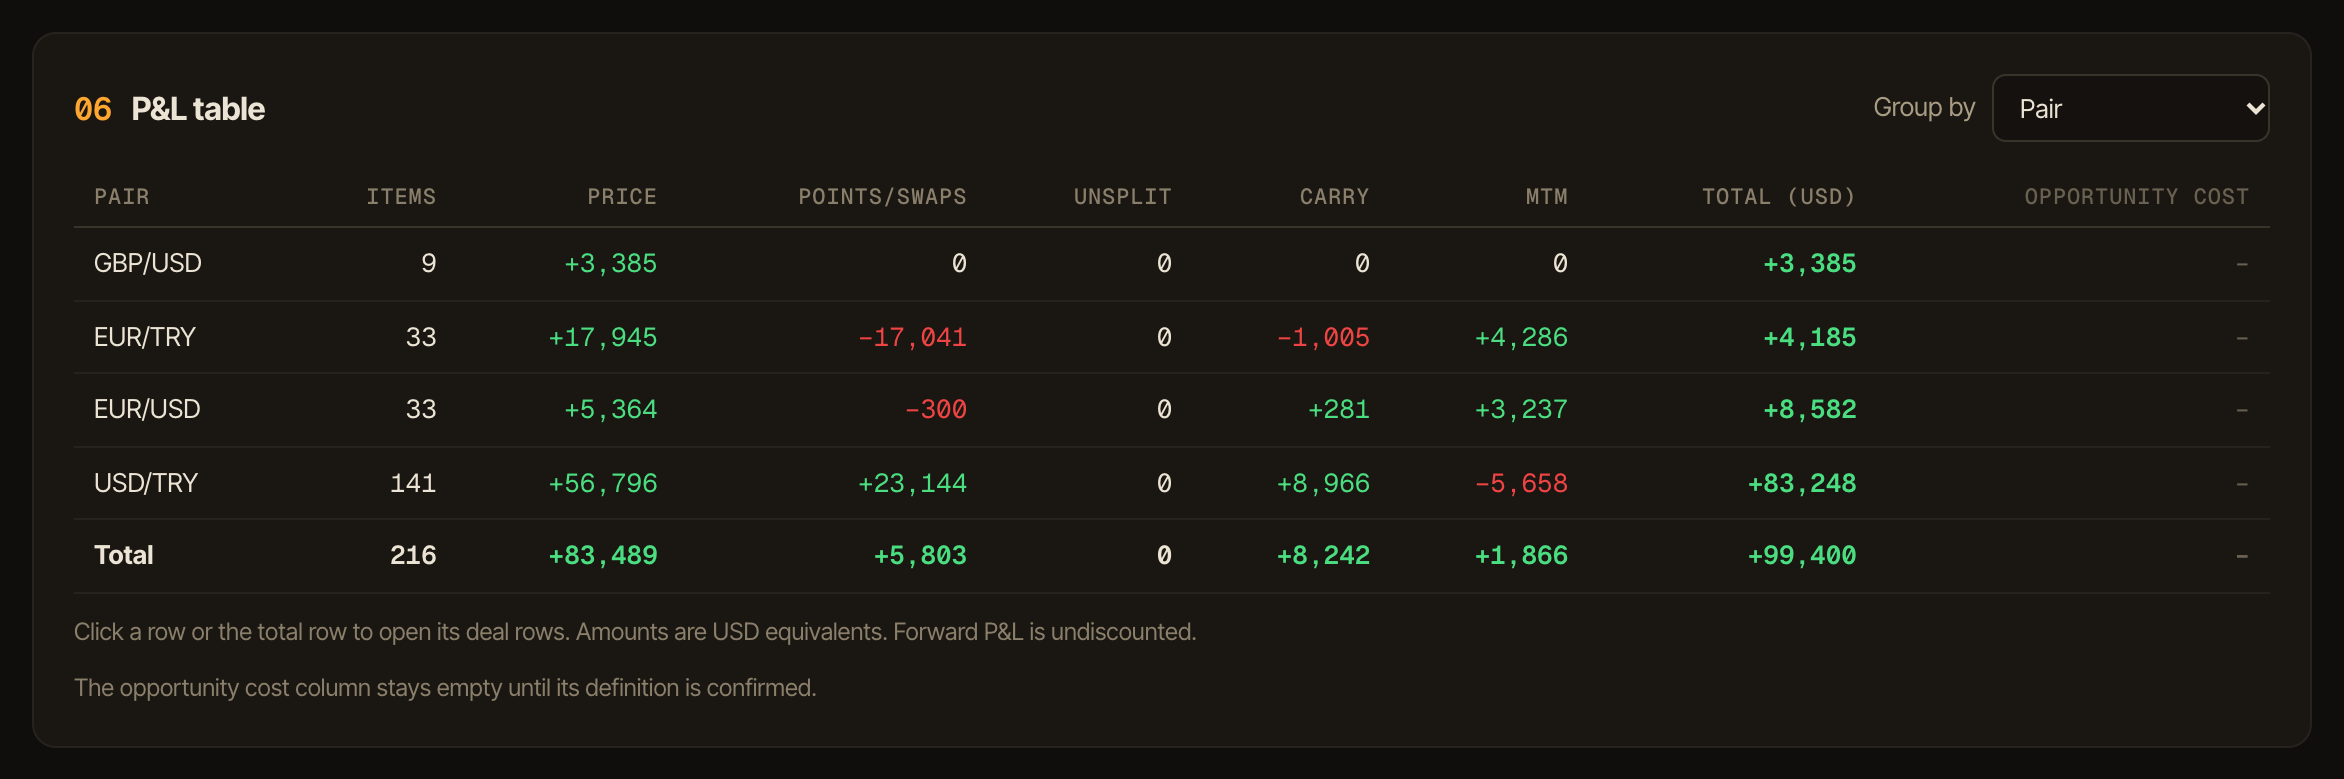Select the +4,286 MTM value

click(1521, 338)
